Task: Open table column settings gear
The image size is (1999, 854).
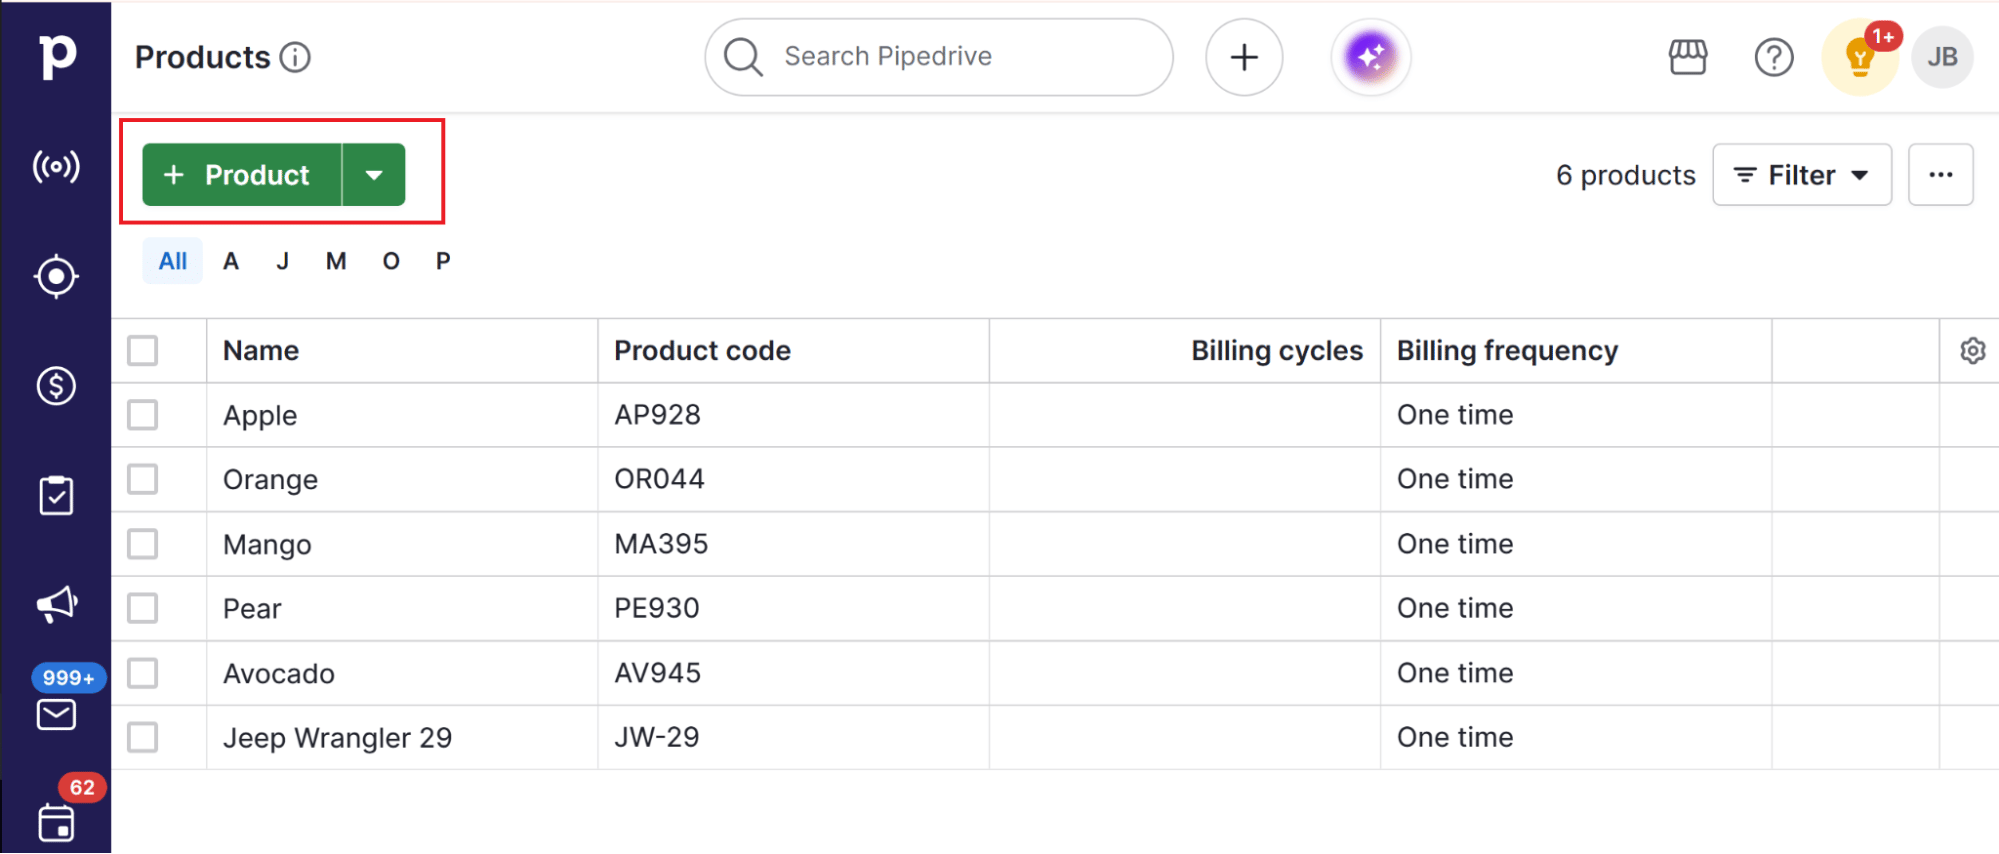Action: 1972,351
